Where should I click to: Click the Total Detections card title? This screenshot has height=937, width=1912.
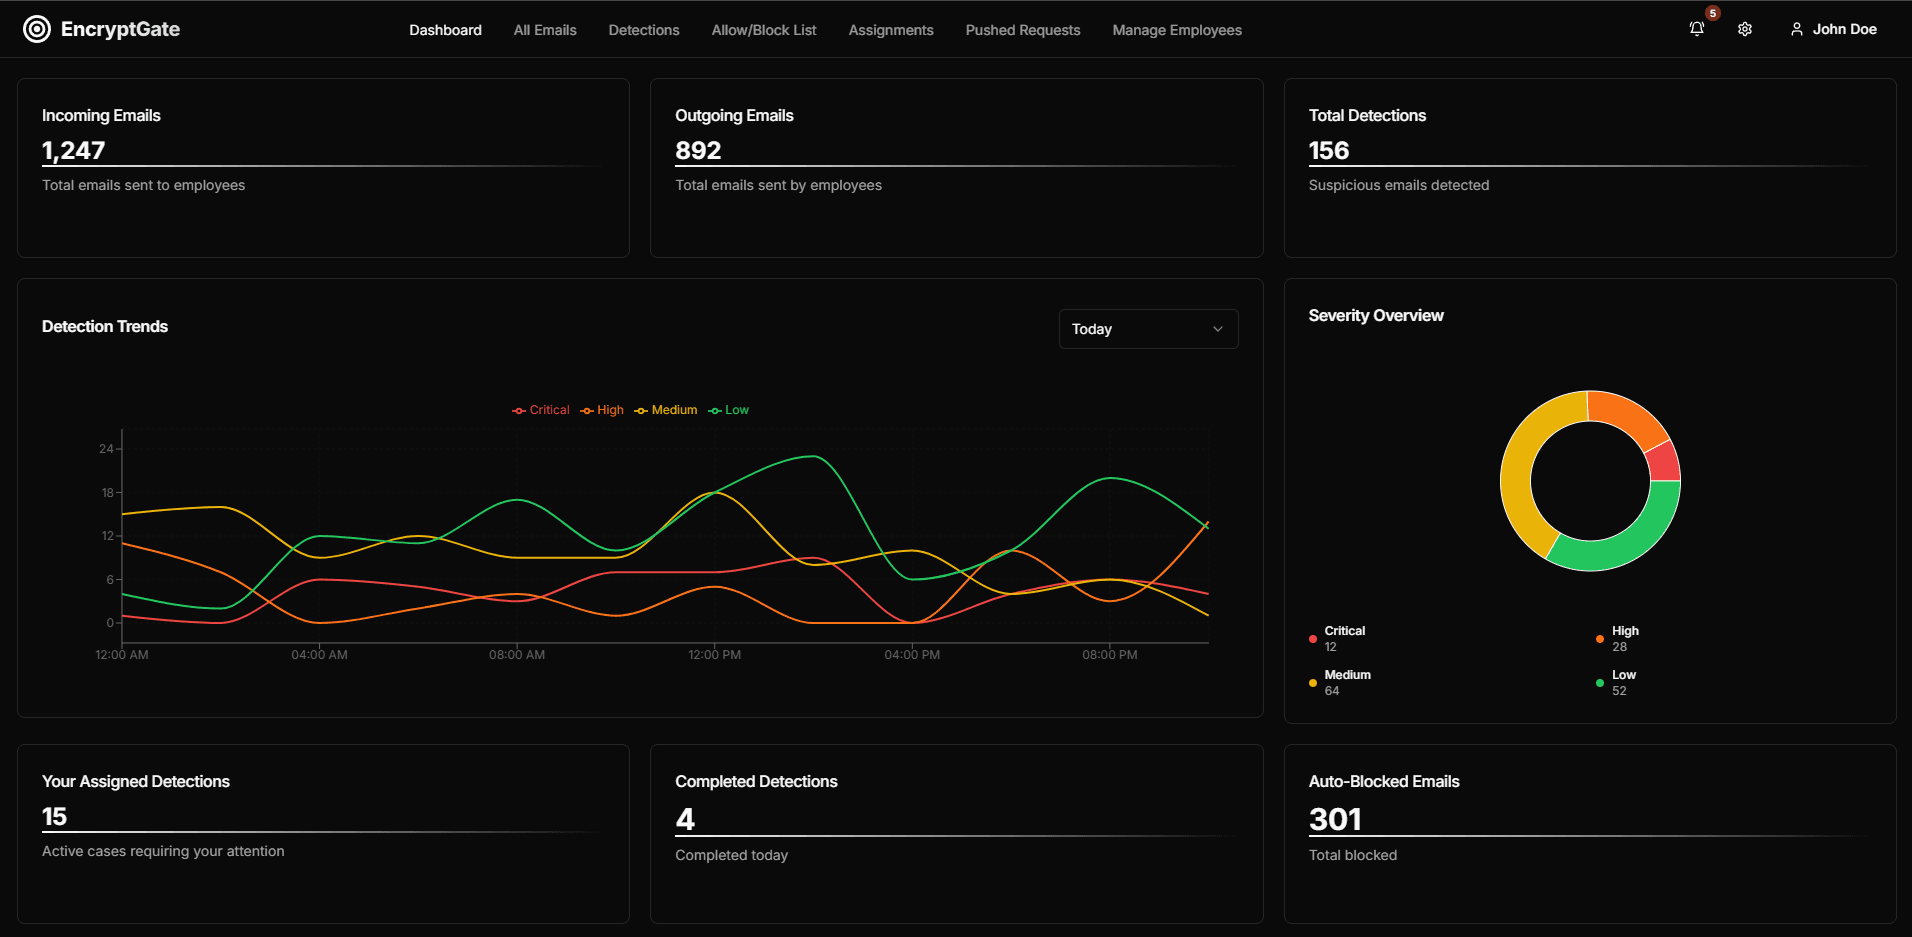(x=1367, y=115)
